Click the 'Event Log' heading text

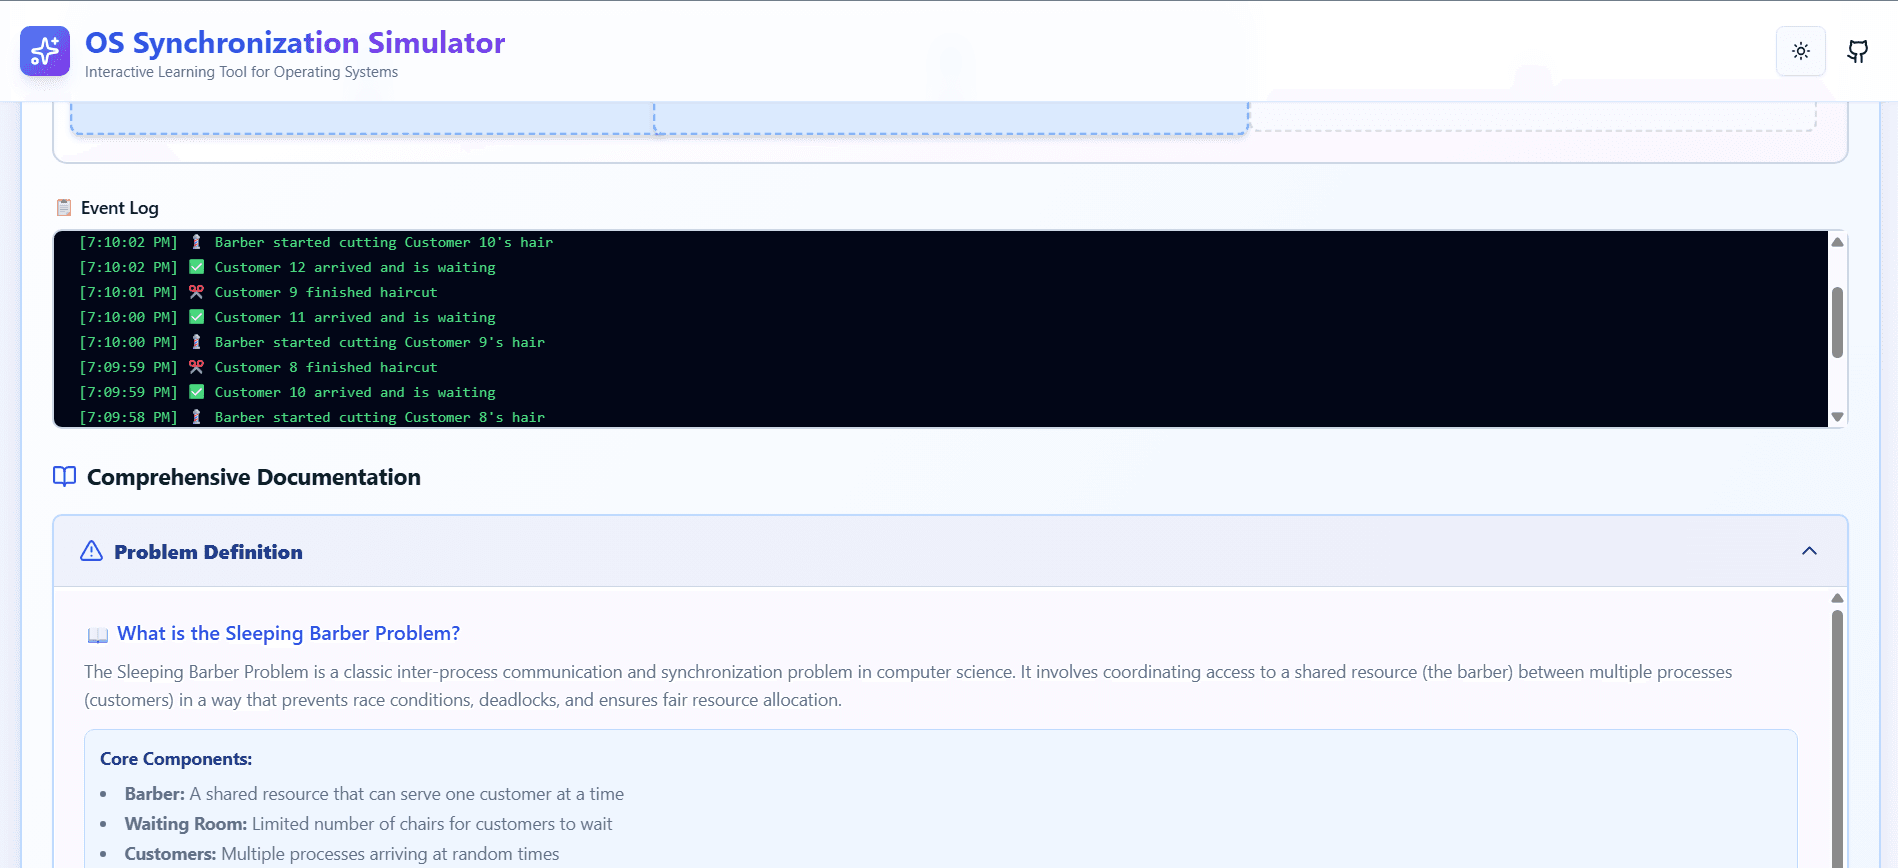(120, 208)
